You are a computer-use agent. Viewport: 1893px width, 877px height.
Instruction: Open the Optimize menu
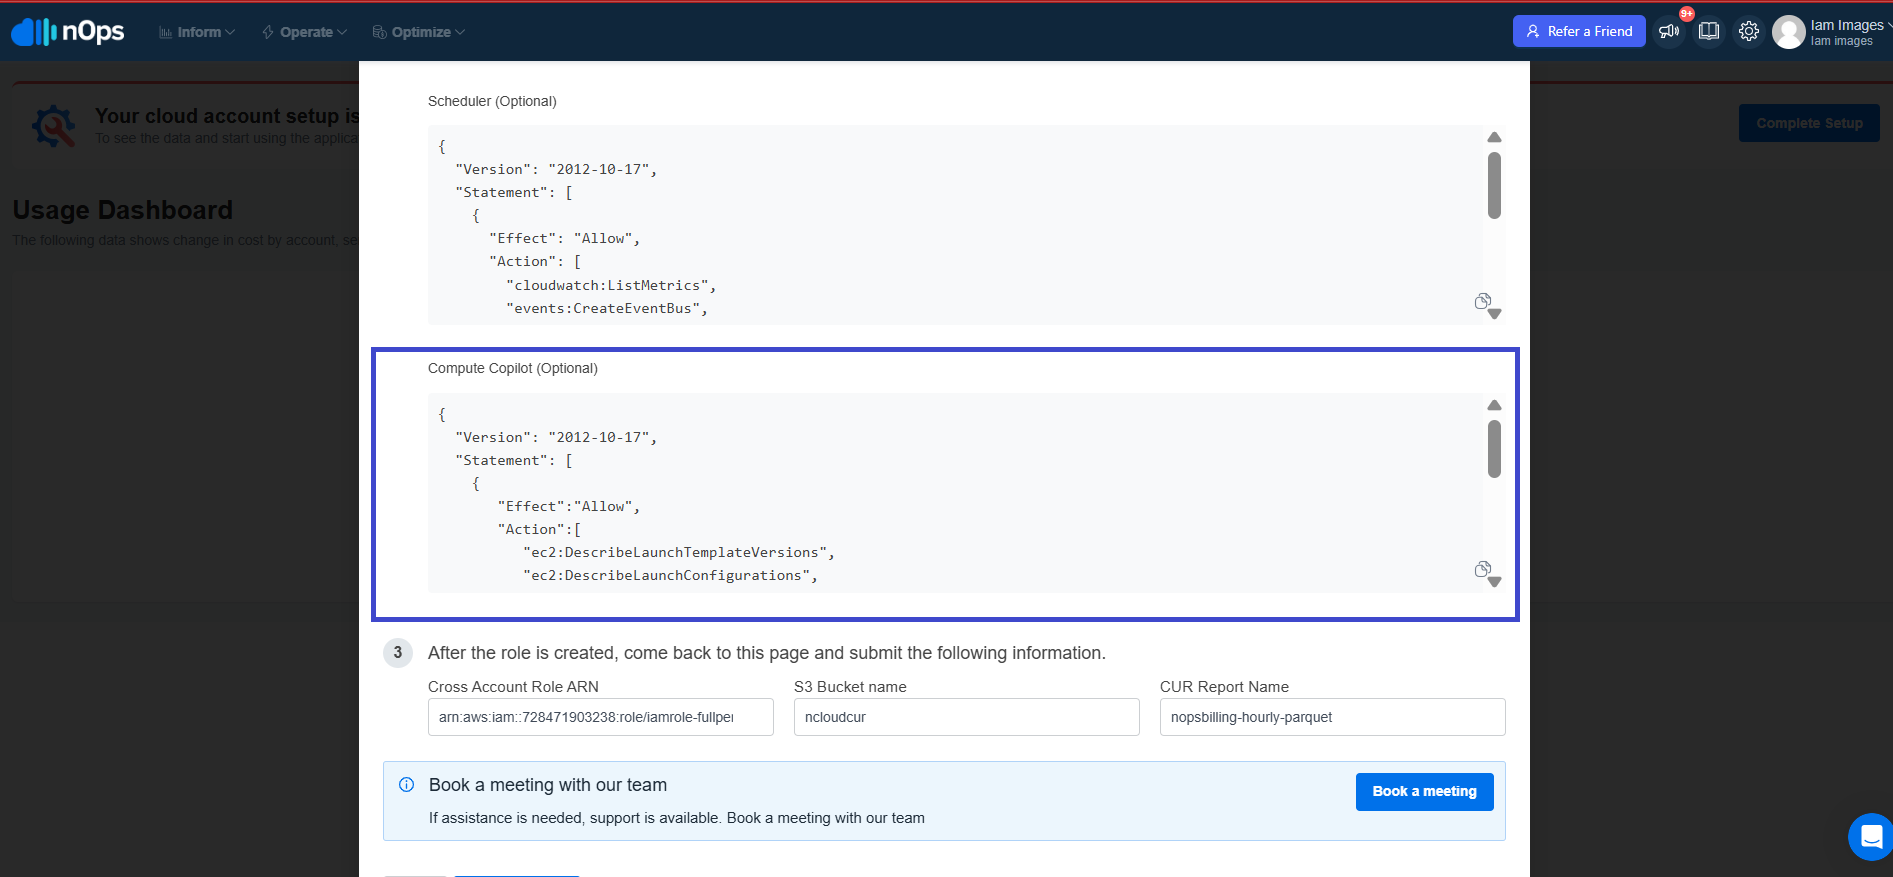coord(418,32)
